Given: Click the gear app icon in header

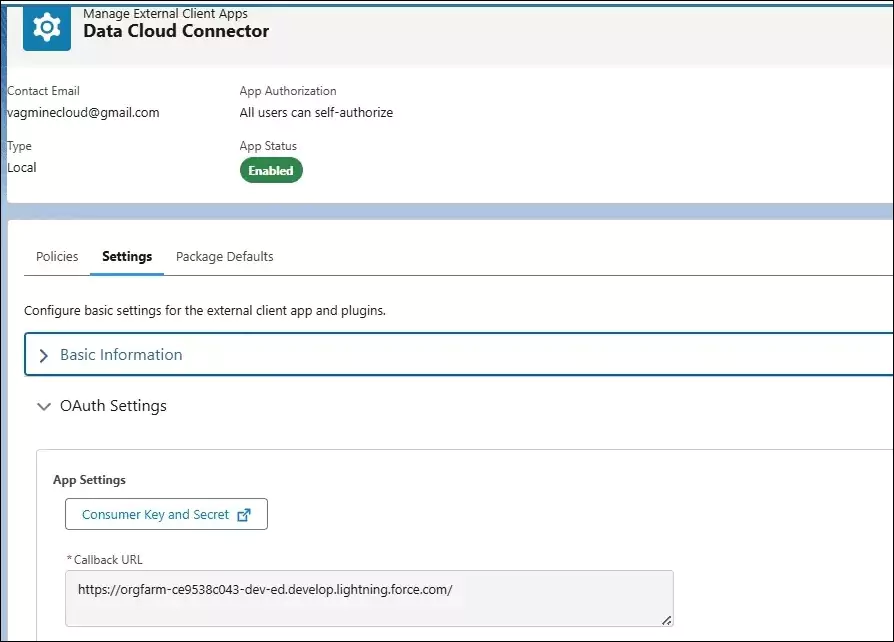Looking at the screenshot, I should (x=47, y=27).
